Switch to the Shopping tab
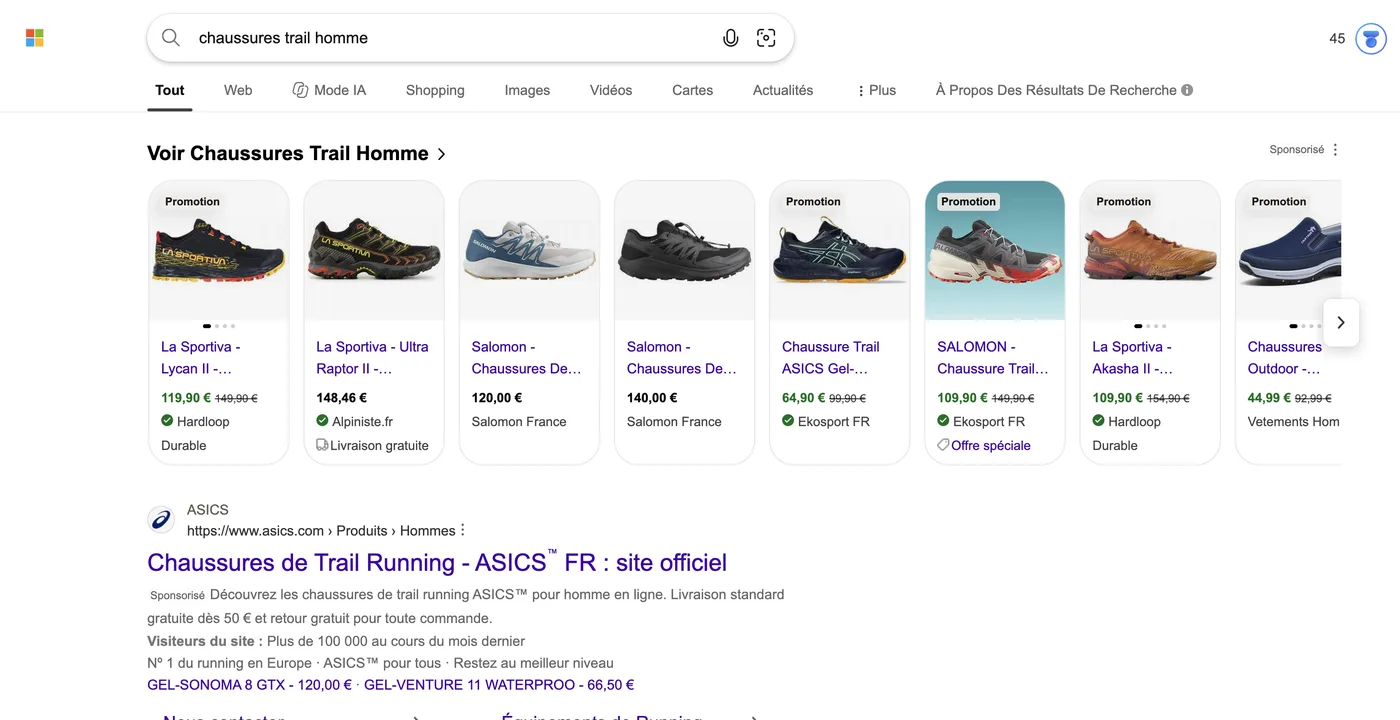 [x=435, y=90]
